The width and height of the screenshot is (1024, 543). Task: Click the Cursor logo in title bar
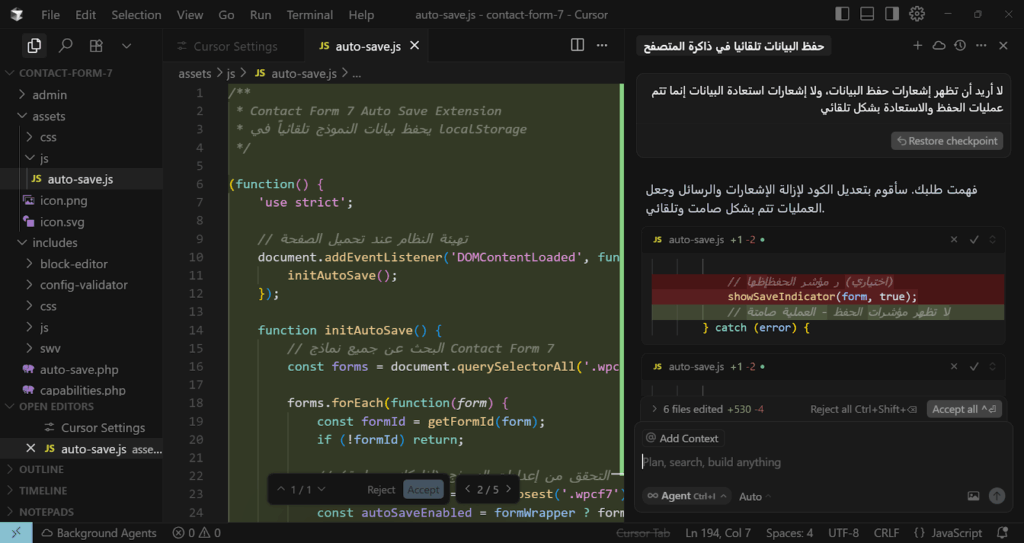(16, 14)
